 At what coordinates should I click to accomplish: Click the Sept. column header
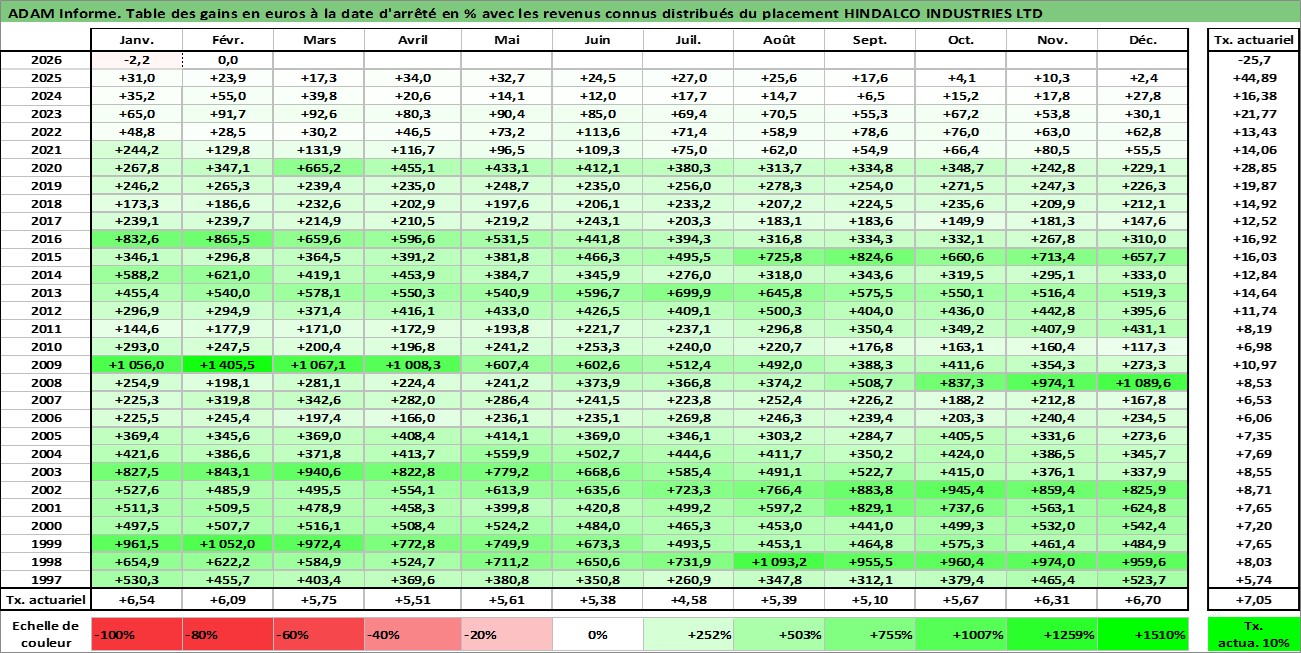point(870,40)
